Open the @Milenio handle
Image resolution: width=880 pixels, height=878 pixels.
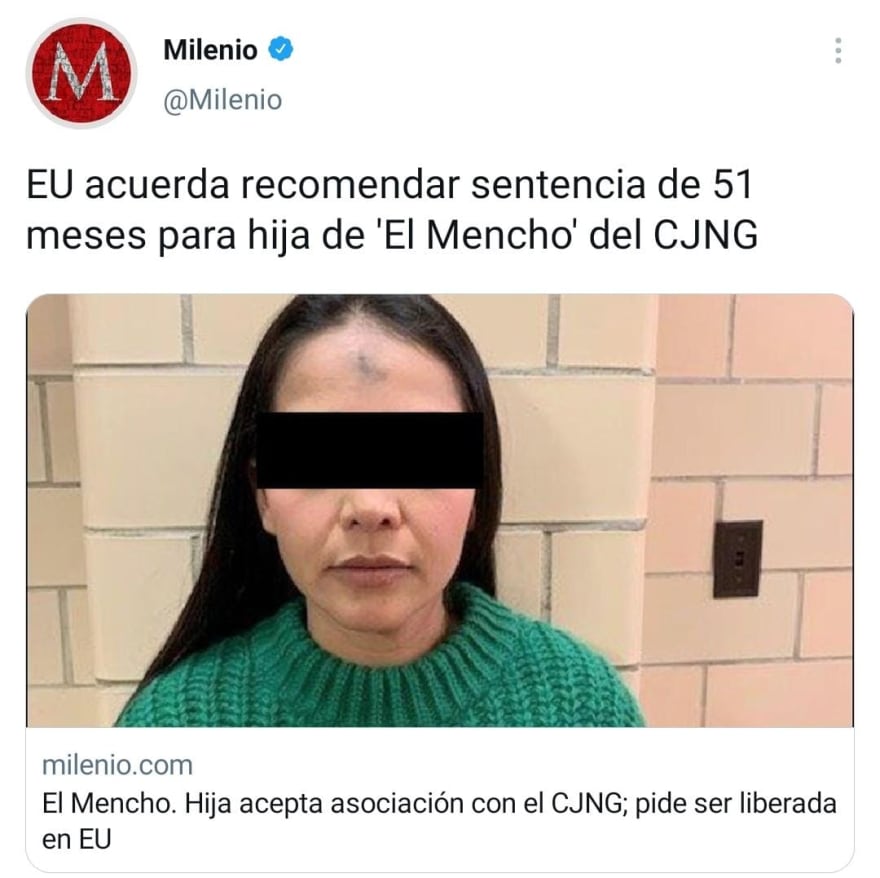coord(223,100)
